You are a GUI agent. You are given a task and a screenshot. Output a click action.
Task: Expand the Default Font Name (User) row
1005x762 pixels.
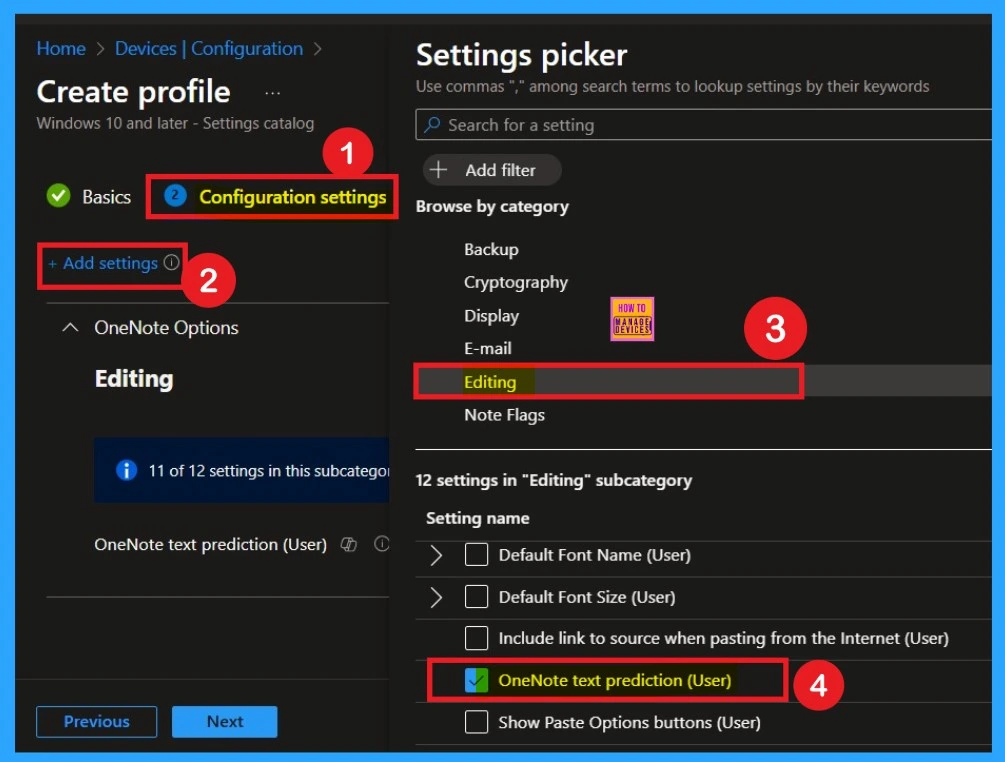pyautogui.click(x=436, y=555)
